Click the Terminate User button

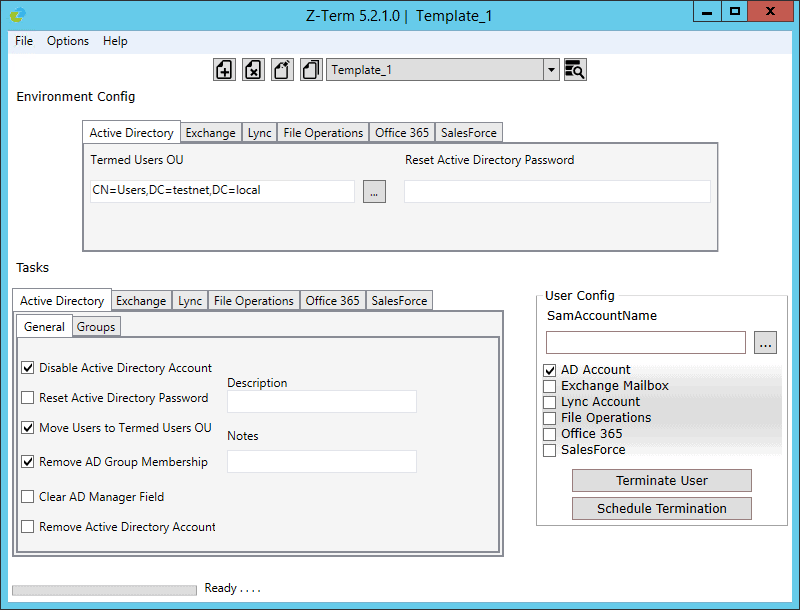point(662,480)
